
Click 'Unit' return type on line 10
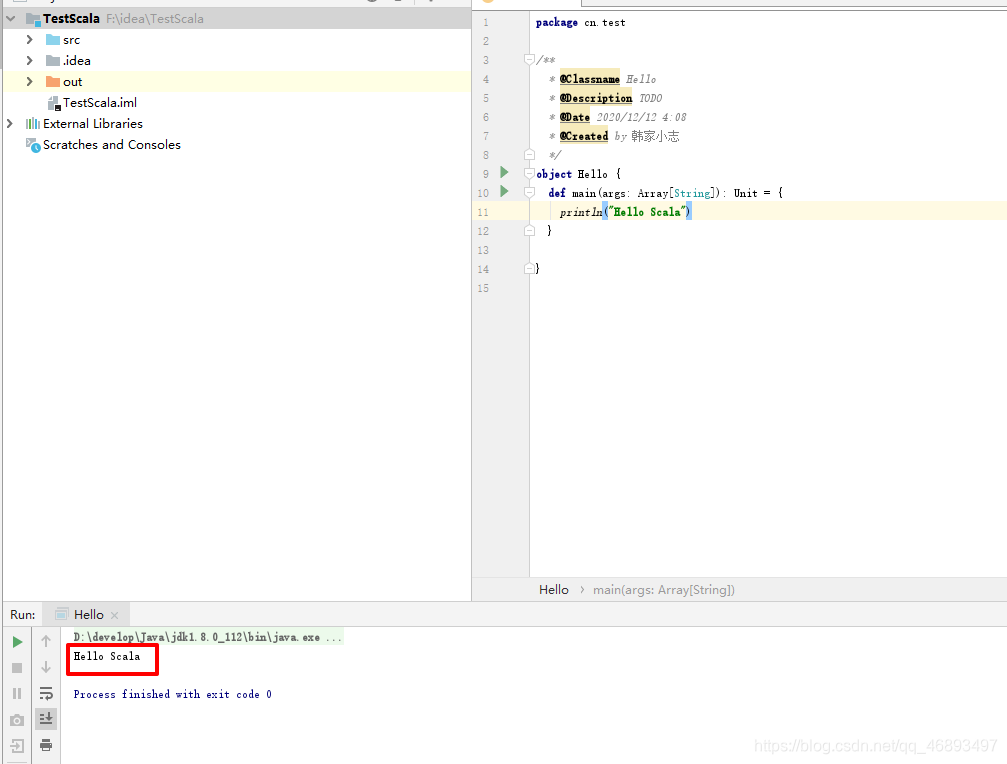click(x=746, y=193)
